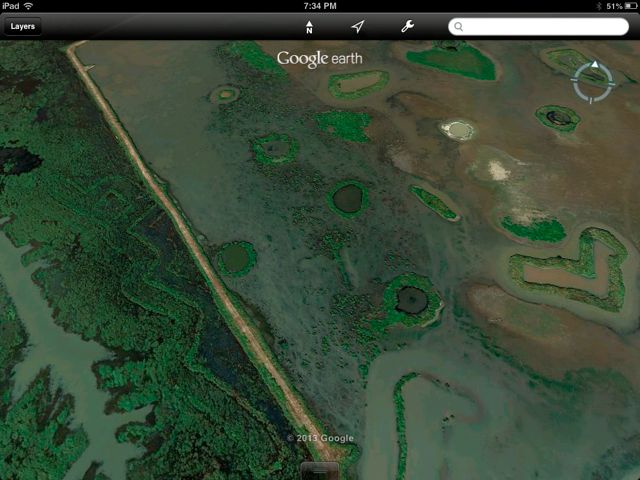Tap the Wi-Fi status icon

[28, 6]
